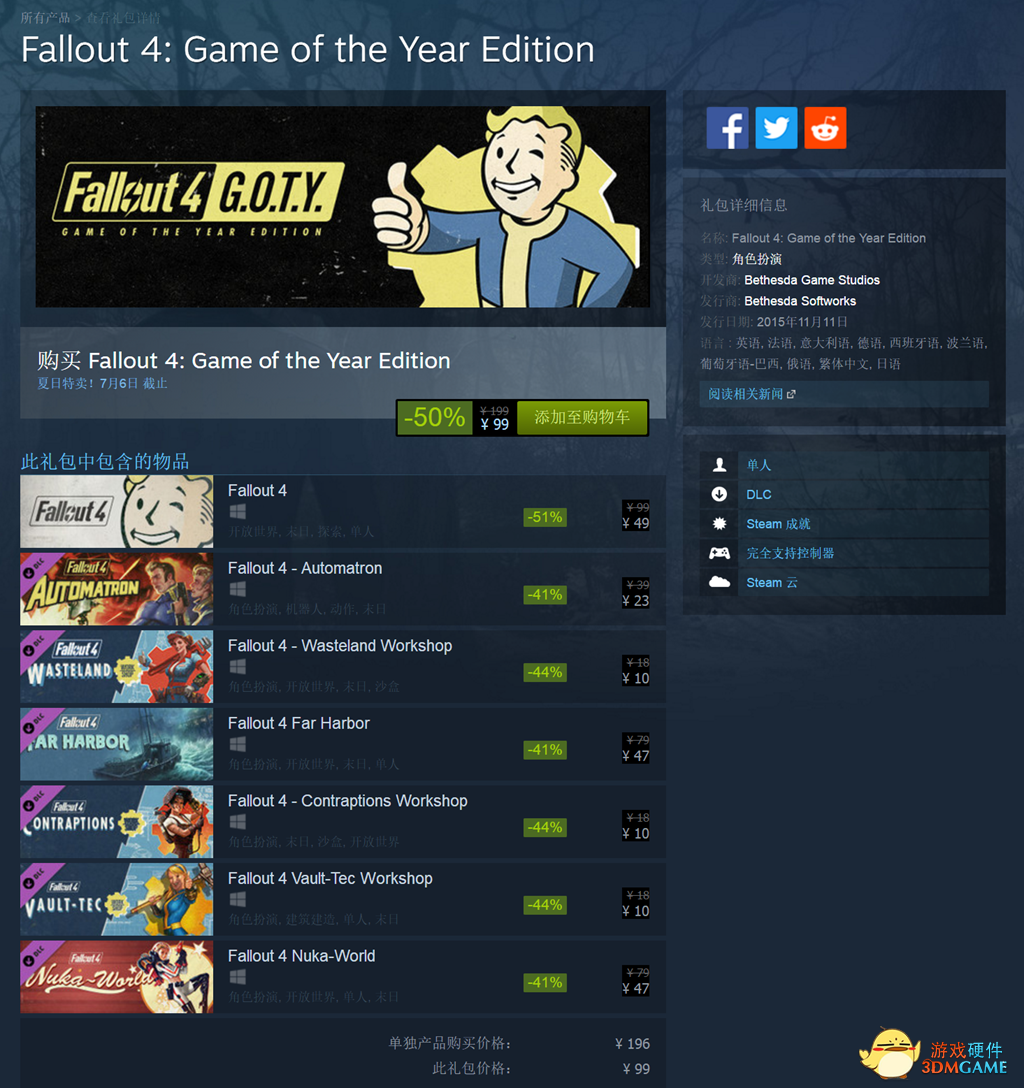Add the bundle to cart with 添加至购物车
Image resolution: width=1024 pixels, height=1088 pixels.
click(582, 417)
